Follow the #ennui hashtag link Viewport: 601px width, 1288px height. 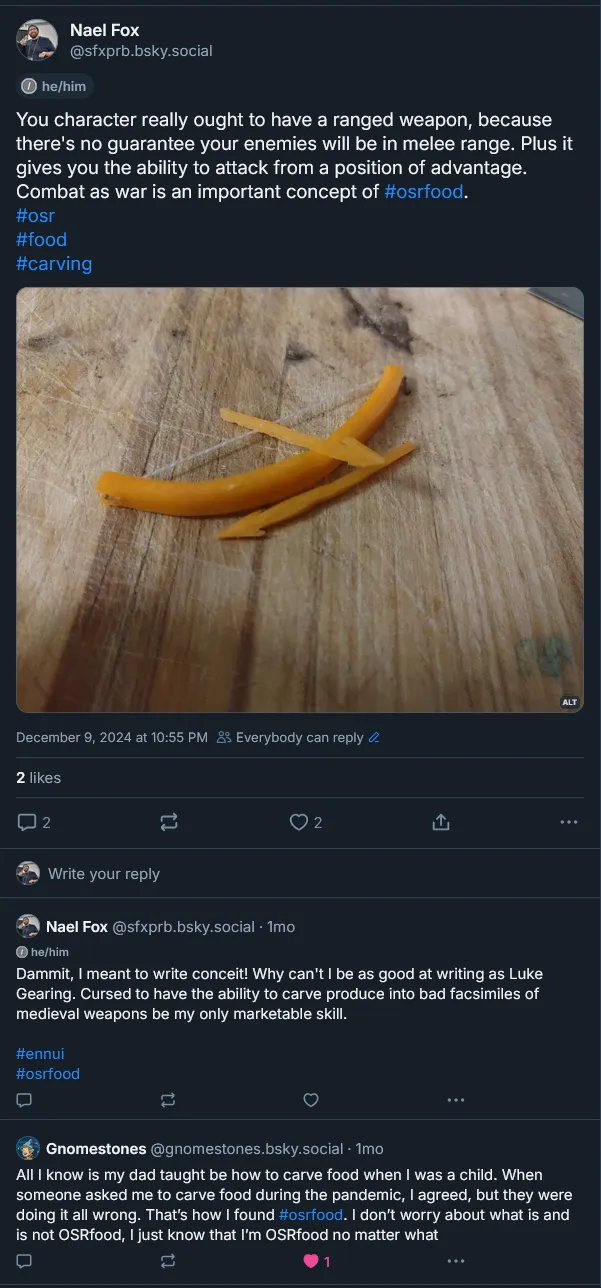click(x=40, y=1053)
